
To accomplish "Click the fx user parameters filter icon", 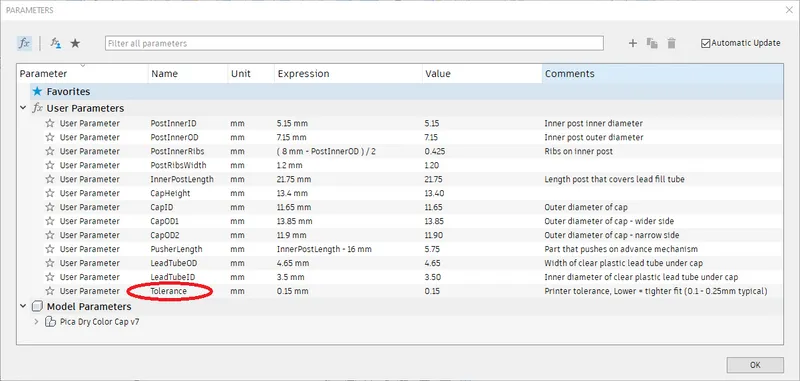I will pos(24,43).
